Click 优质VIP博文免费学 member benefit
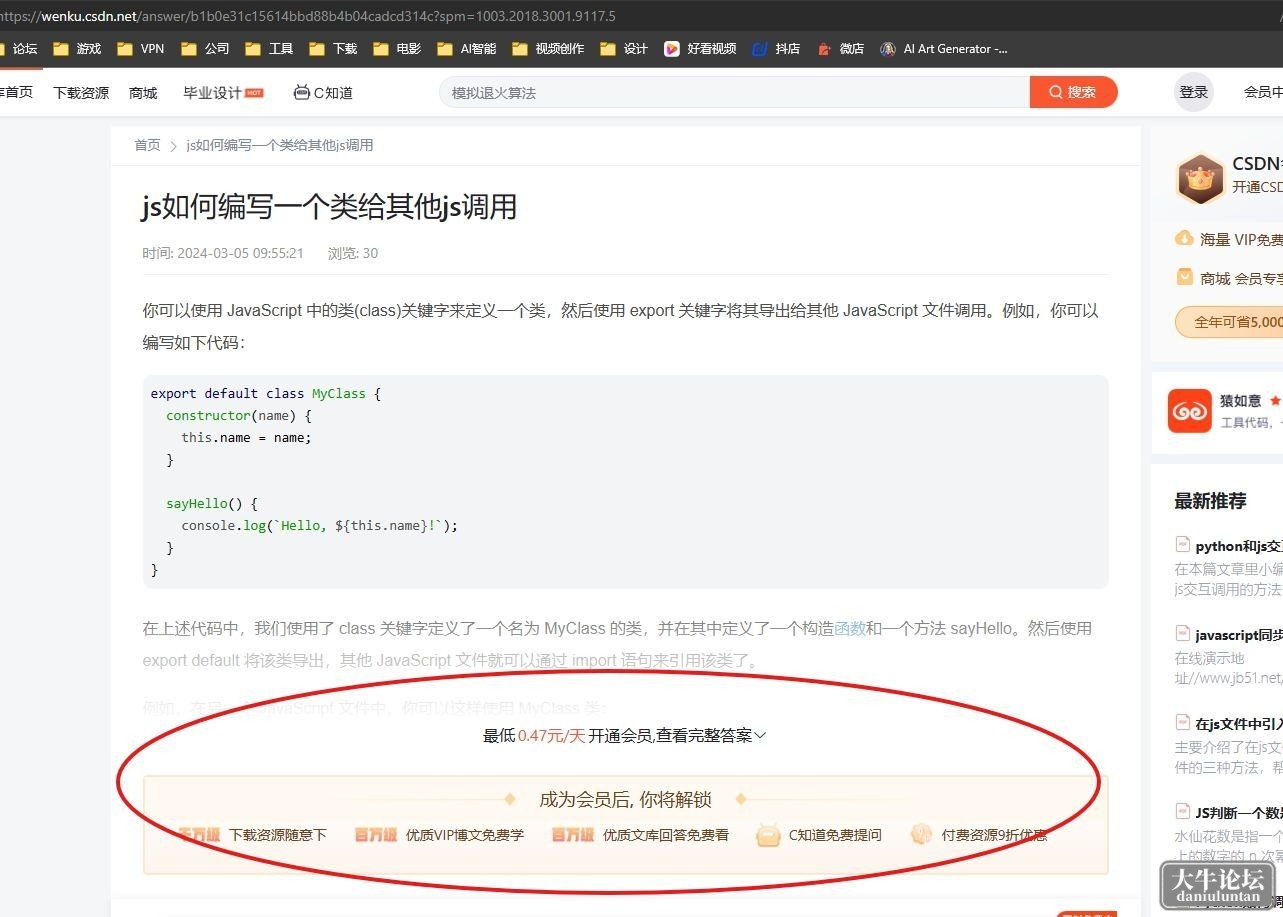Screen dimensions: 1283x917 point(439,835)
